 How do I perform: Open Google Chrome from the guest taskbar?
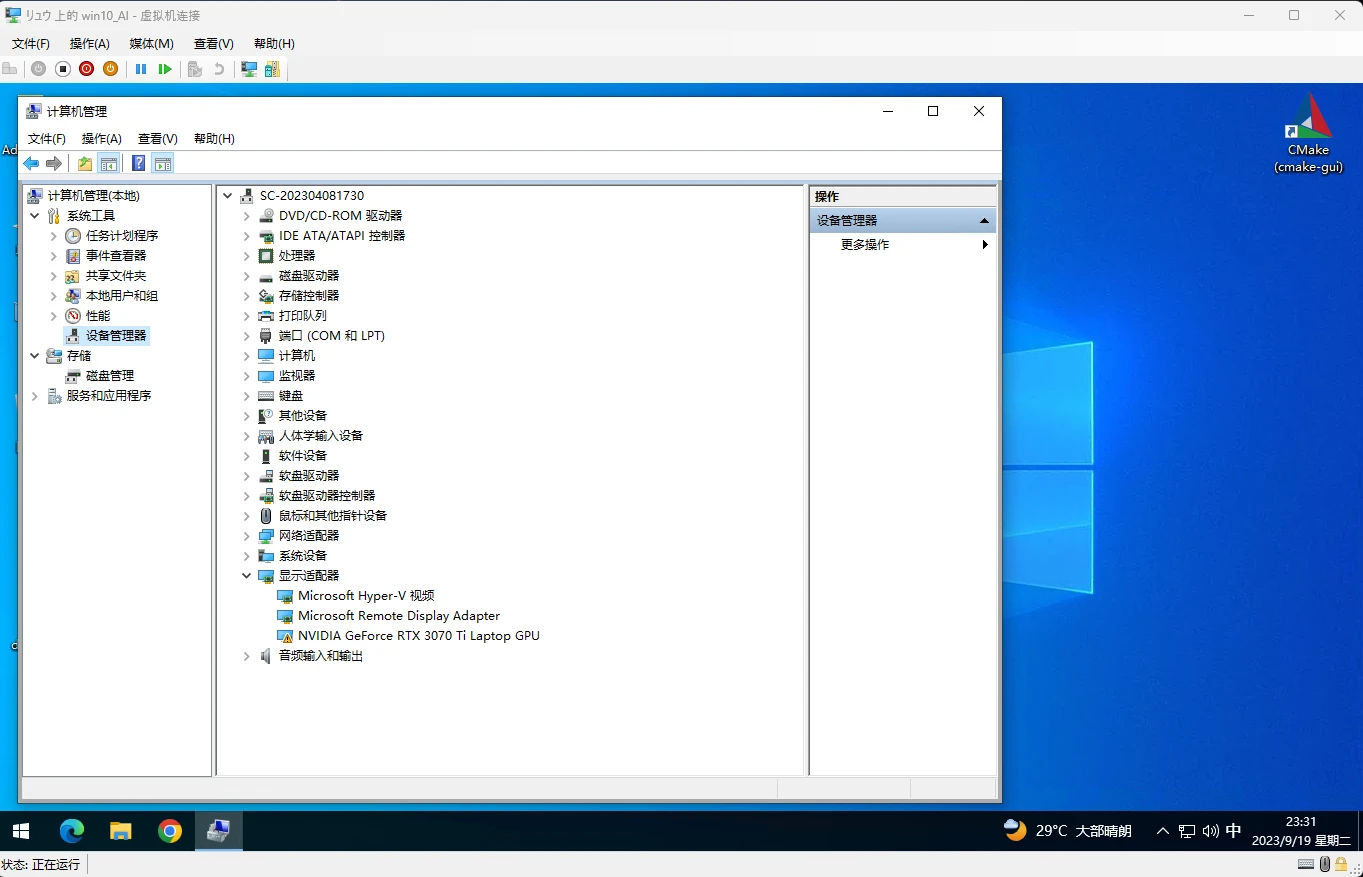point(170,831)
